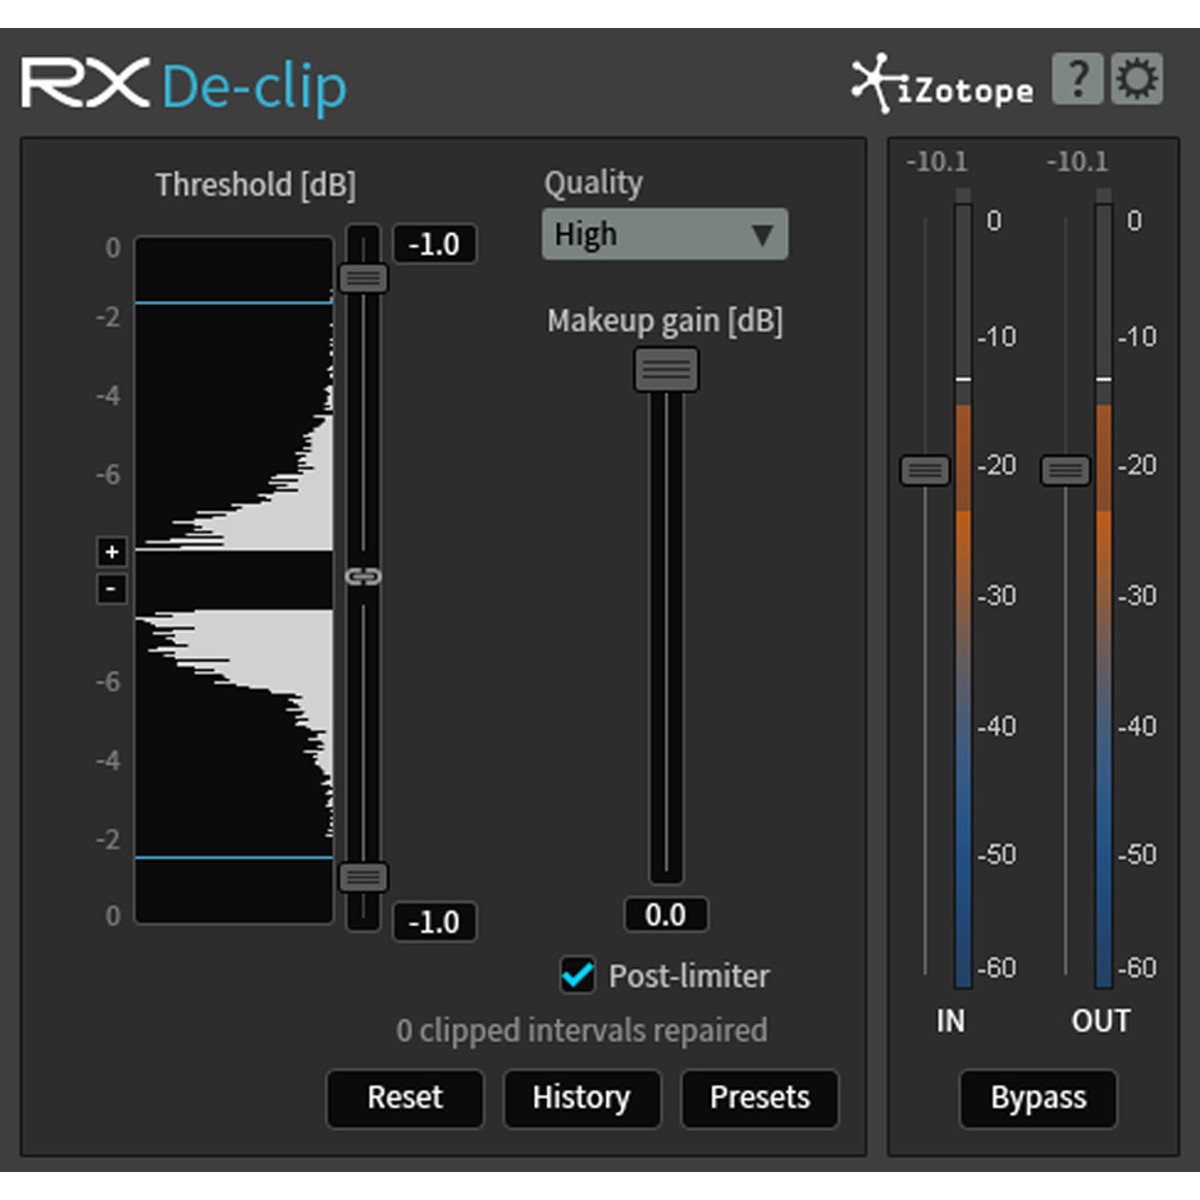Viewport: 1200px width, 1200px height.
Task: Open the Presets button
Action: [x=760, y=1098]
